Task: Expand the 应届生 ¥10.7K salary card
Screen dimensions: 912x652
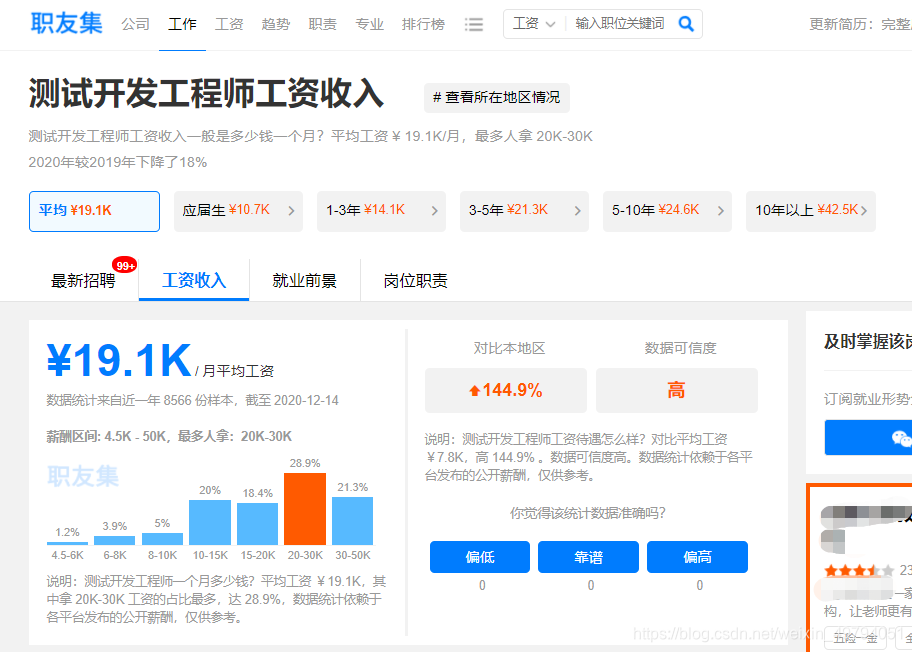Action: [238, 211]
